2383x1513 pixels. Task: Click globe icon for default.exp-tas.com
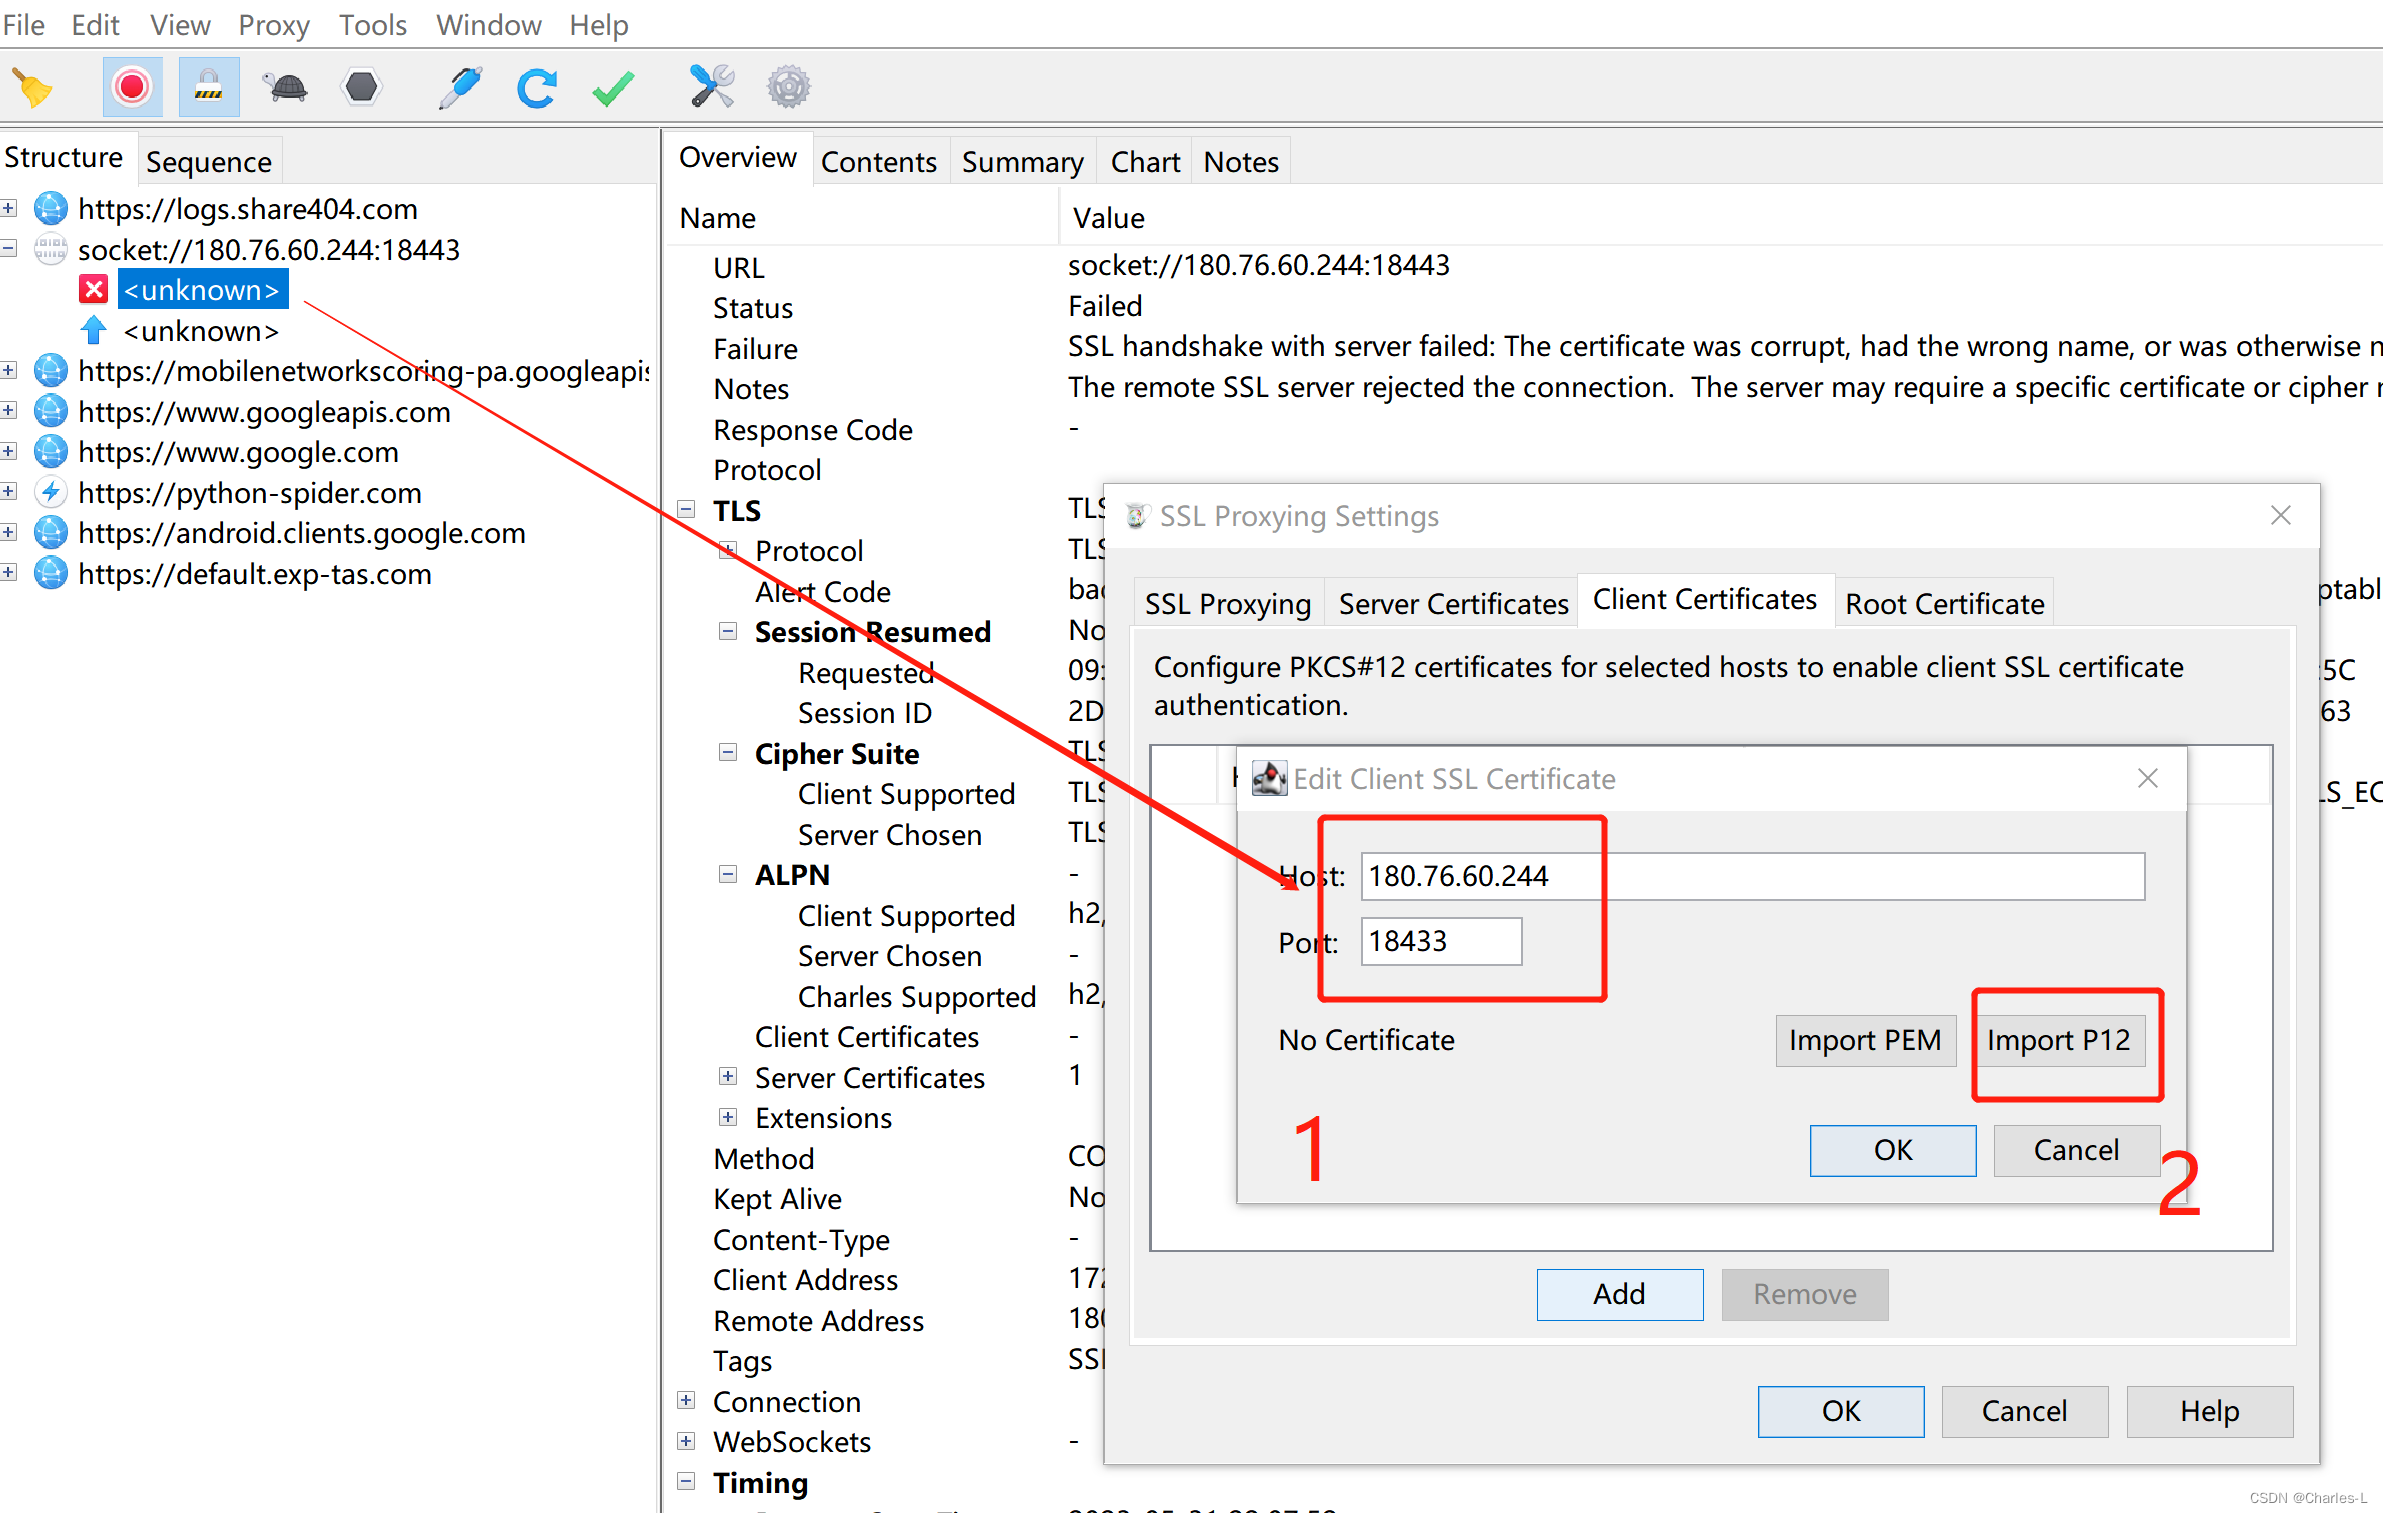(x=51, y=574)
